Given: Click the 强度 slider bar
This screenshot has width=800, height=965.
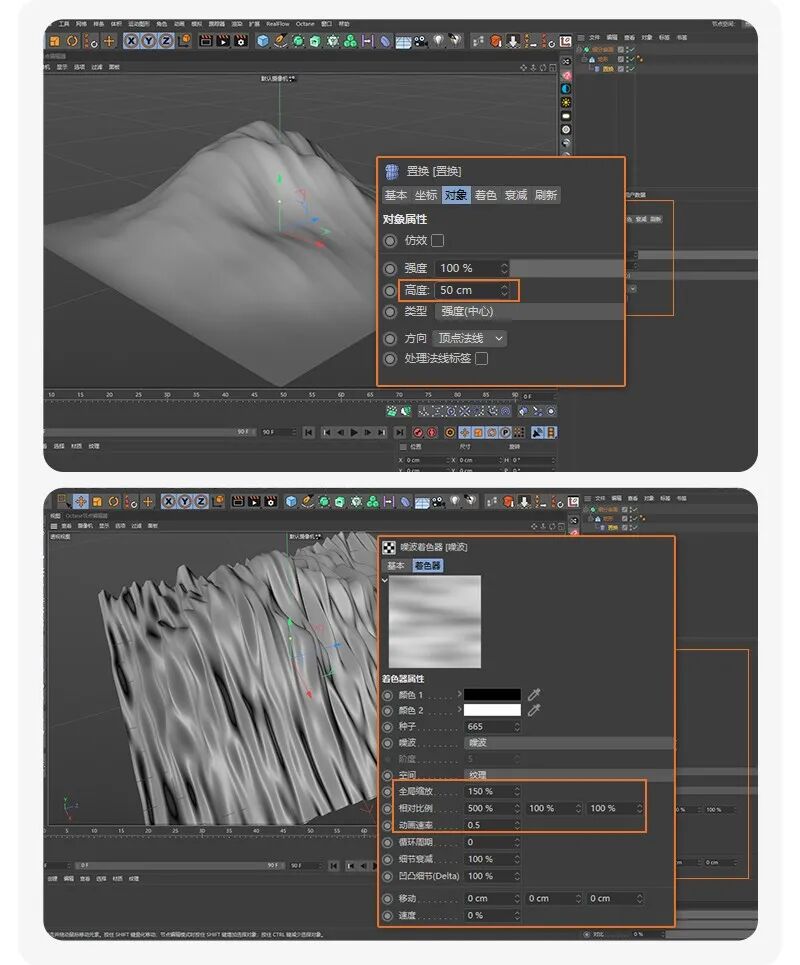Looking at the screenshot, I should (567, 268).
